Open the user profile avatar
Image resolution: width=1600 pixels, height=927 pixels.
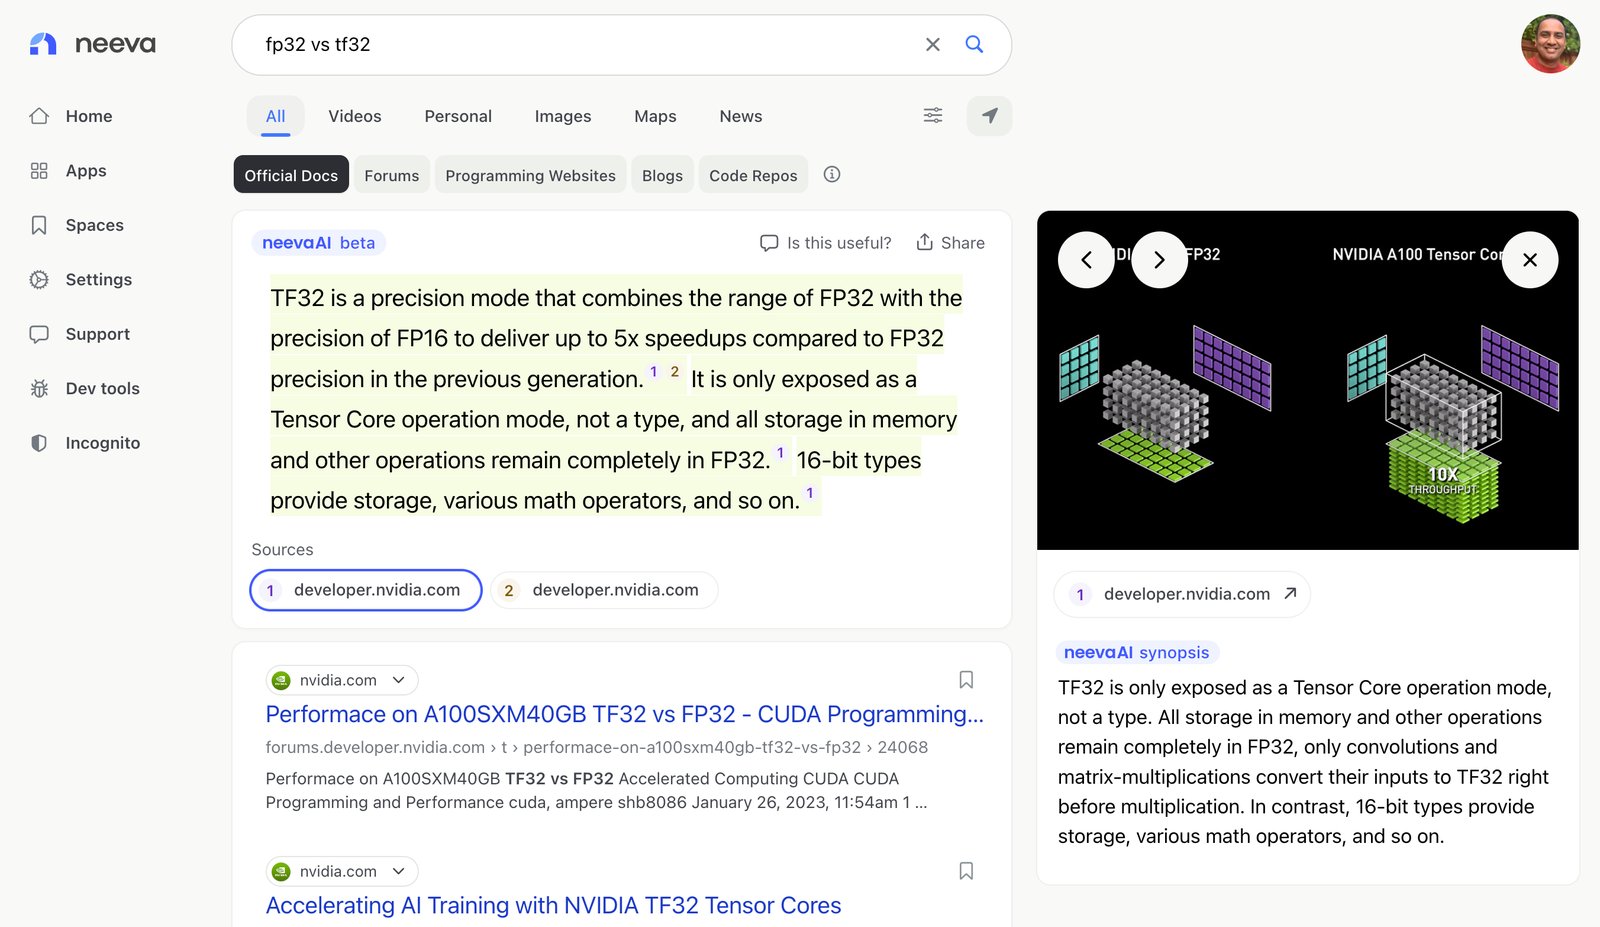[x=1550, y=44]
